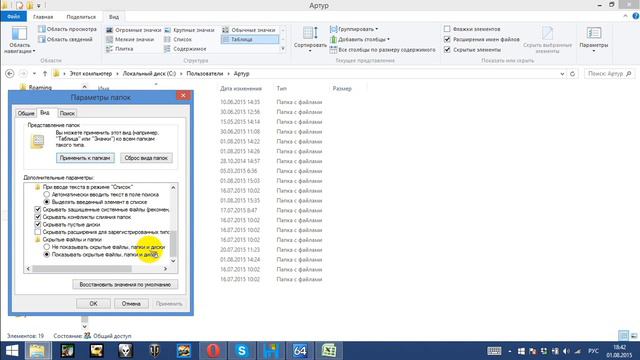Viewport: 640px width, 360px height.
Task: Open Group by (Группировать) dropdown
Action: [354, 29]
